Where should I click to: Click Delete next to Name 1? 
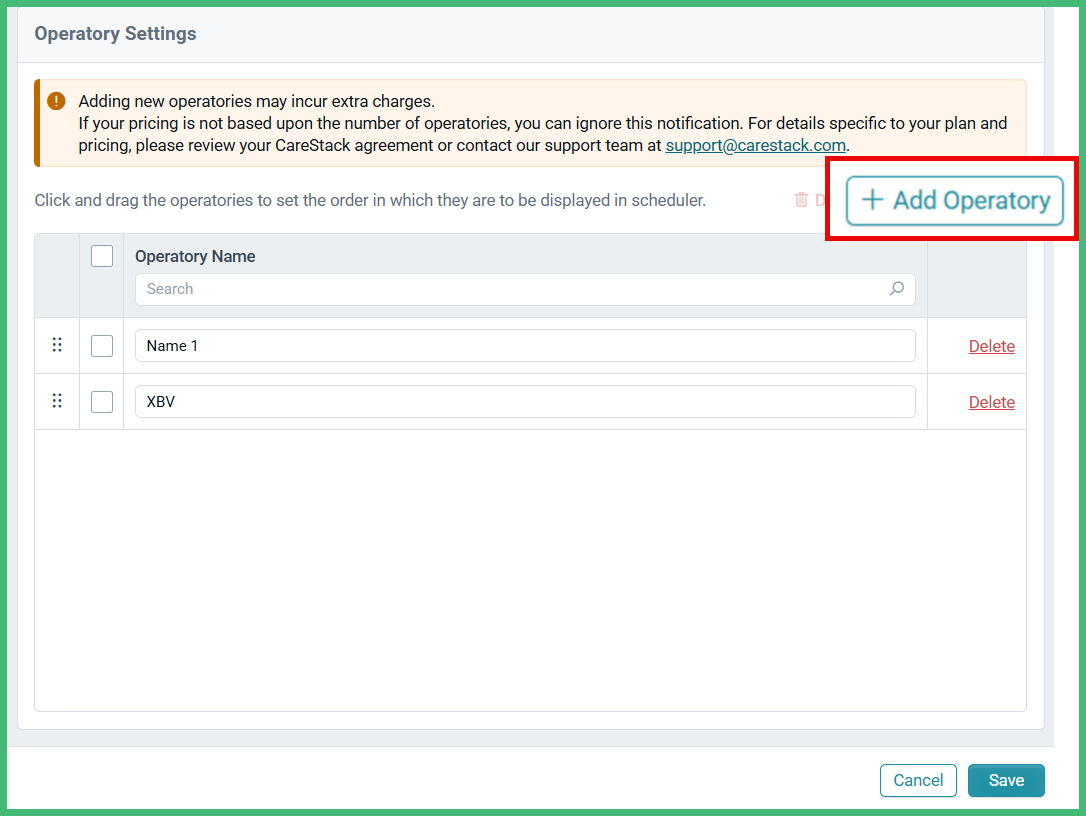pos(991,345)
